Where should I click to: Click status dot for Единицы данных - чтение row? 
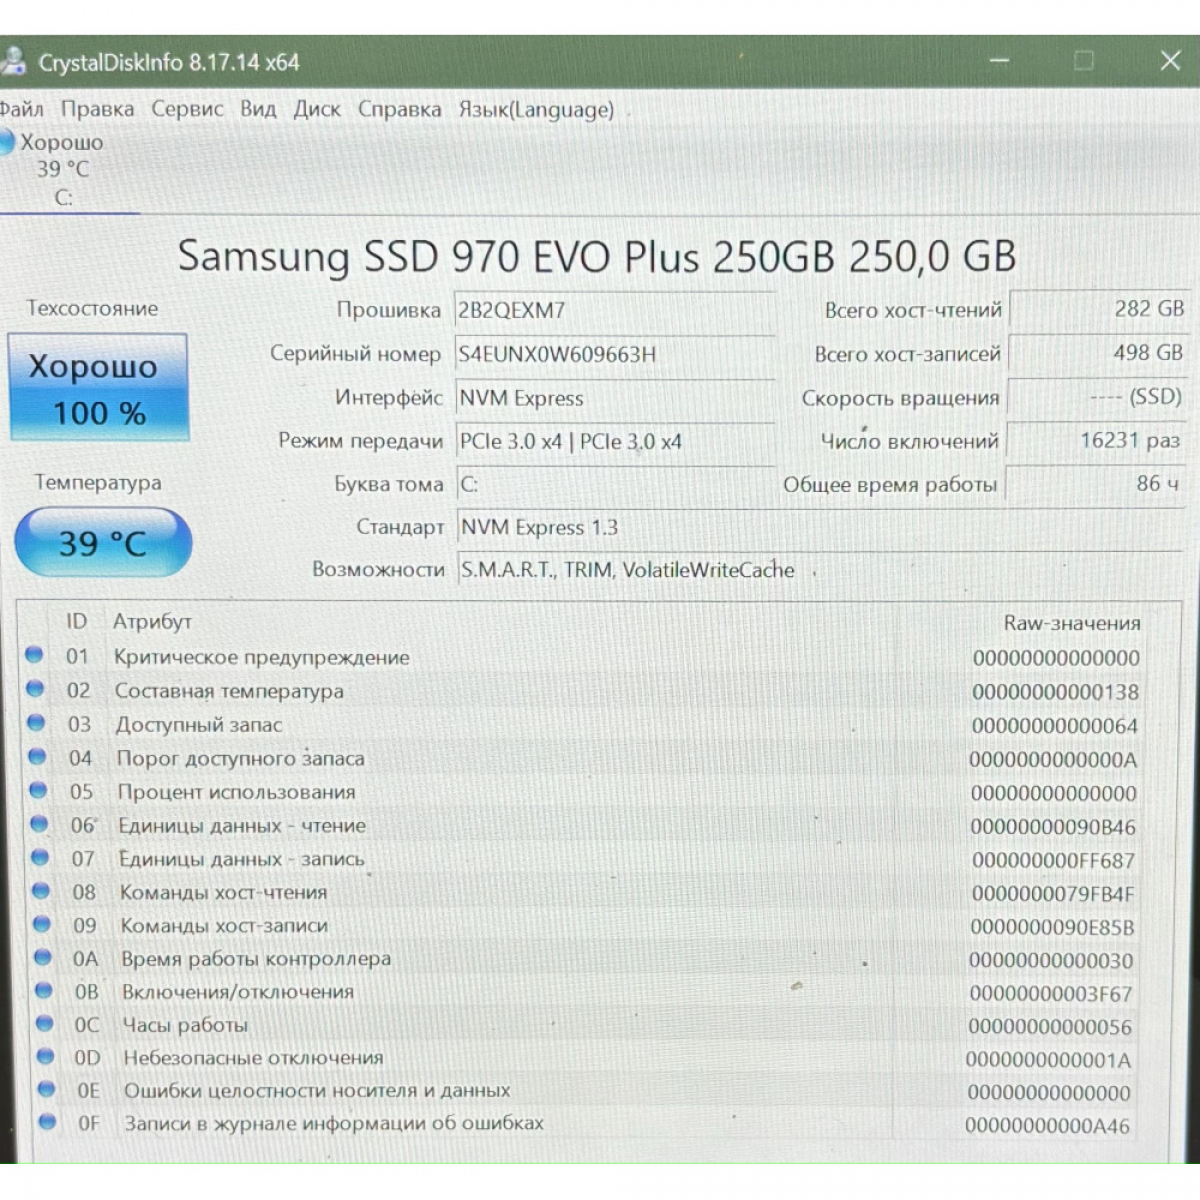coord(39,824)
